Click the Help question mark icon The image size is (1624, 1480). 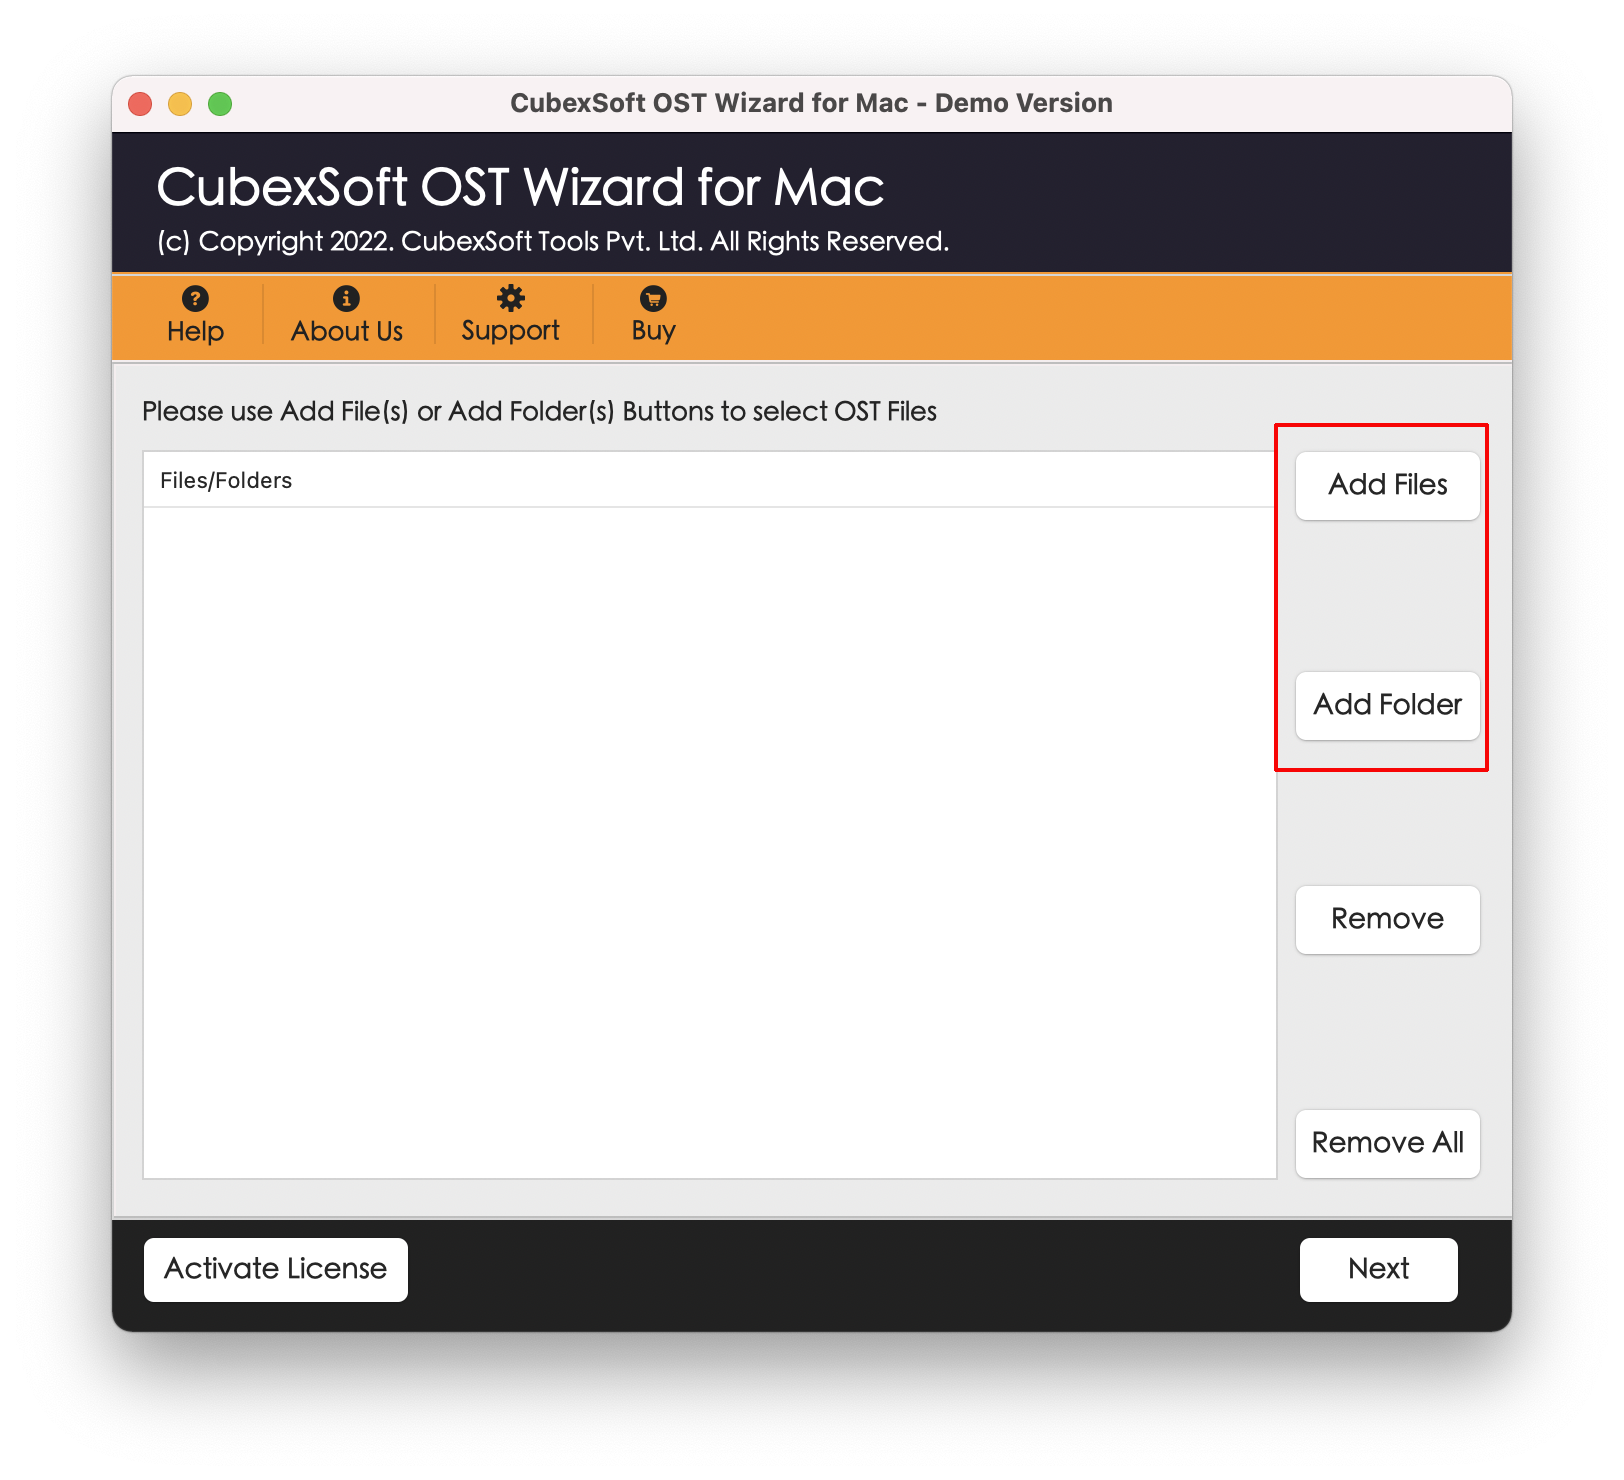(195, 298)
